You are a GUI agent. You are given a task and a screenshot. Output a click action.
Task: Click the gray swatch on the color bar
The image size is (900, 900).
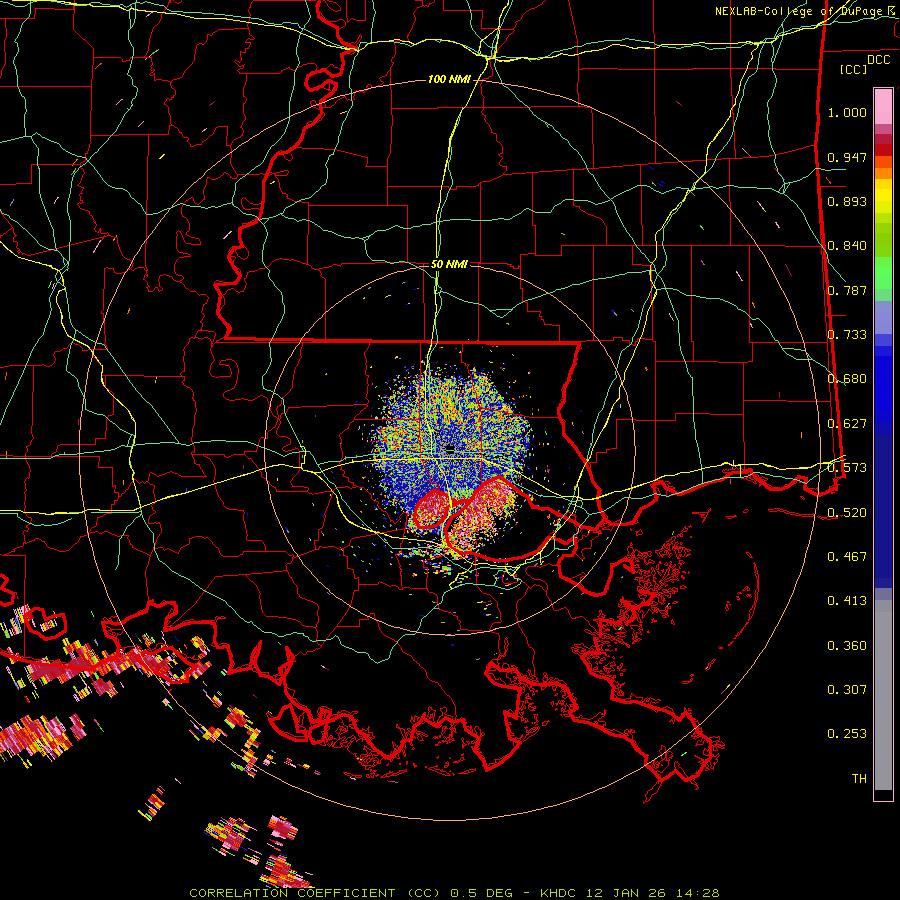(883, 695)
